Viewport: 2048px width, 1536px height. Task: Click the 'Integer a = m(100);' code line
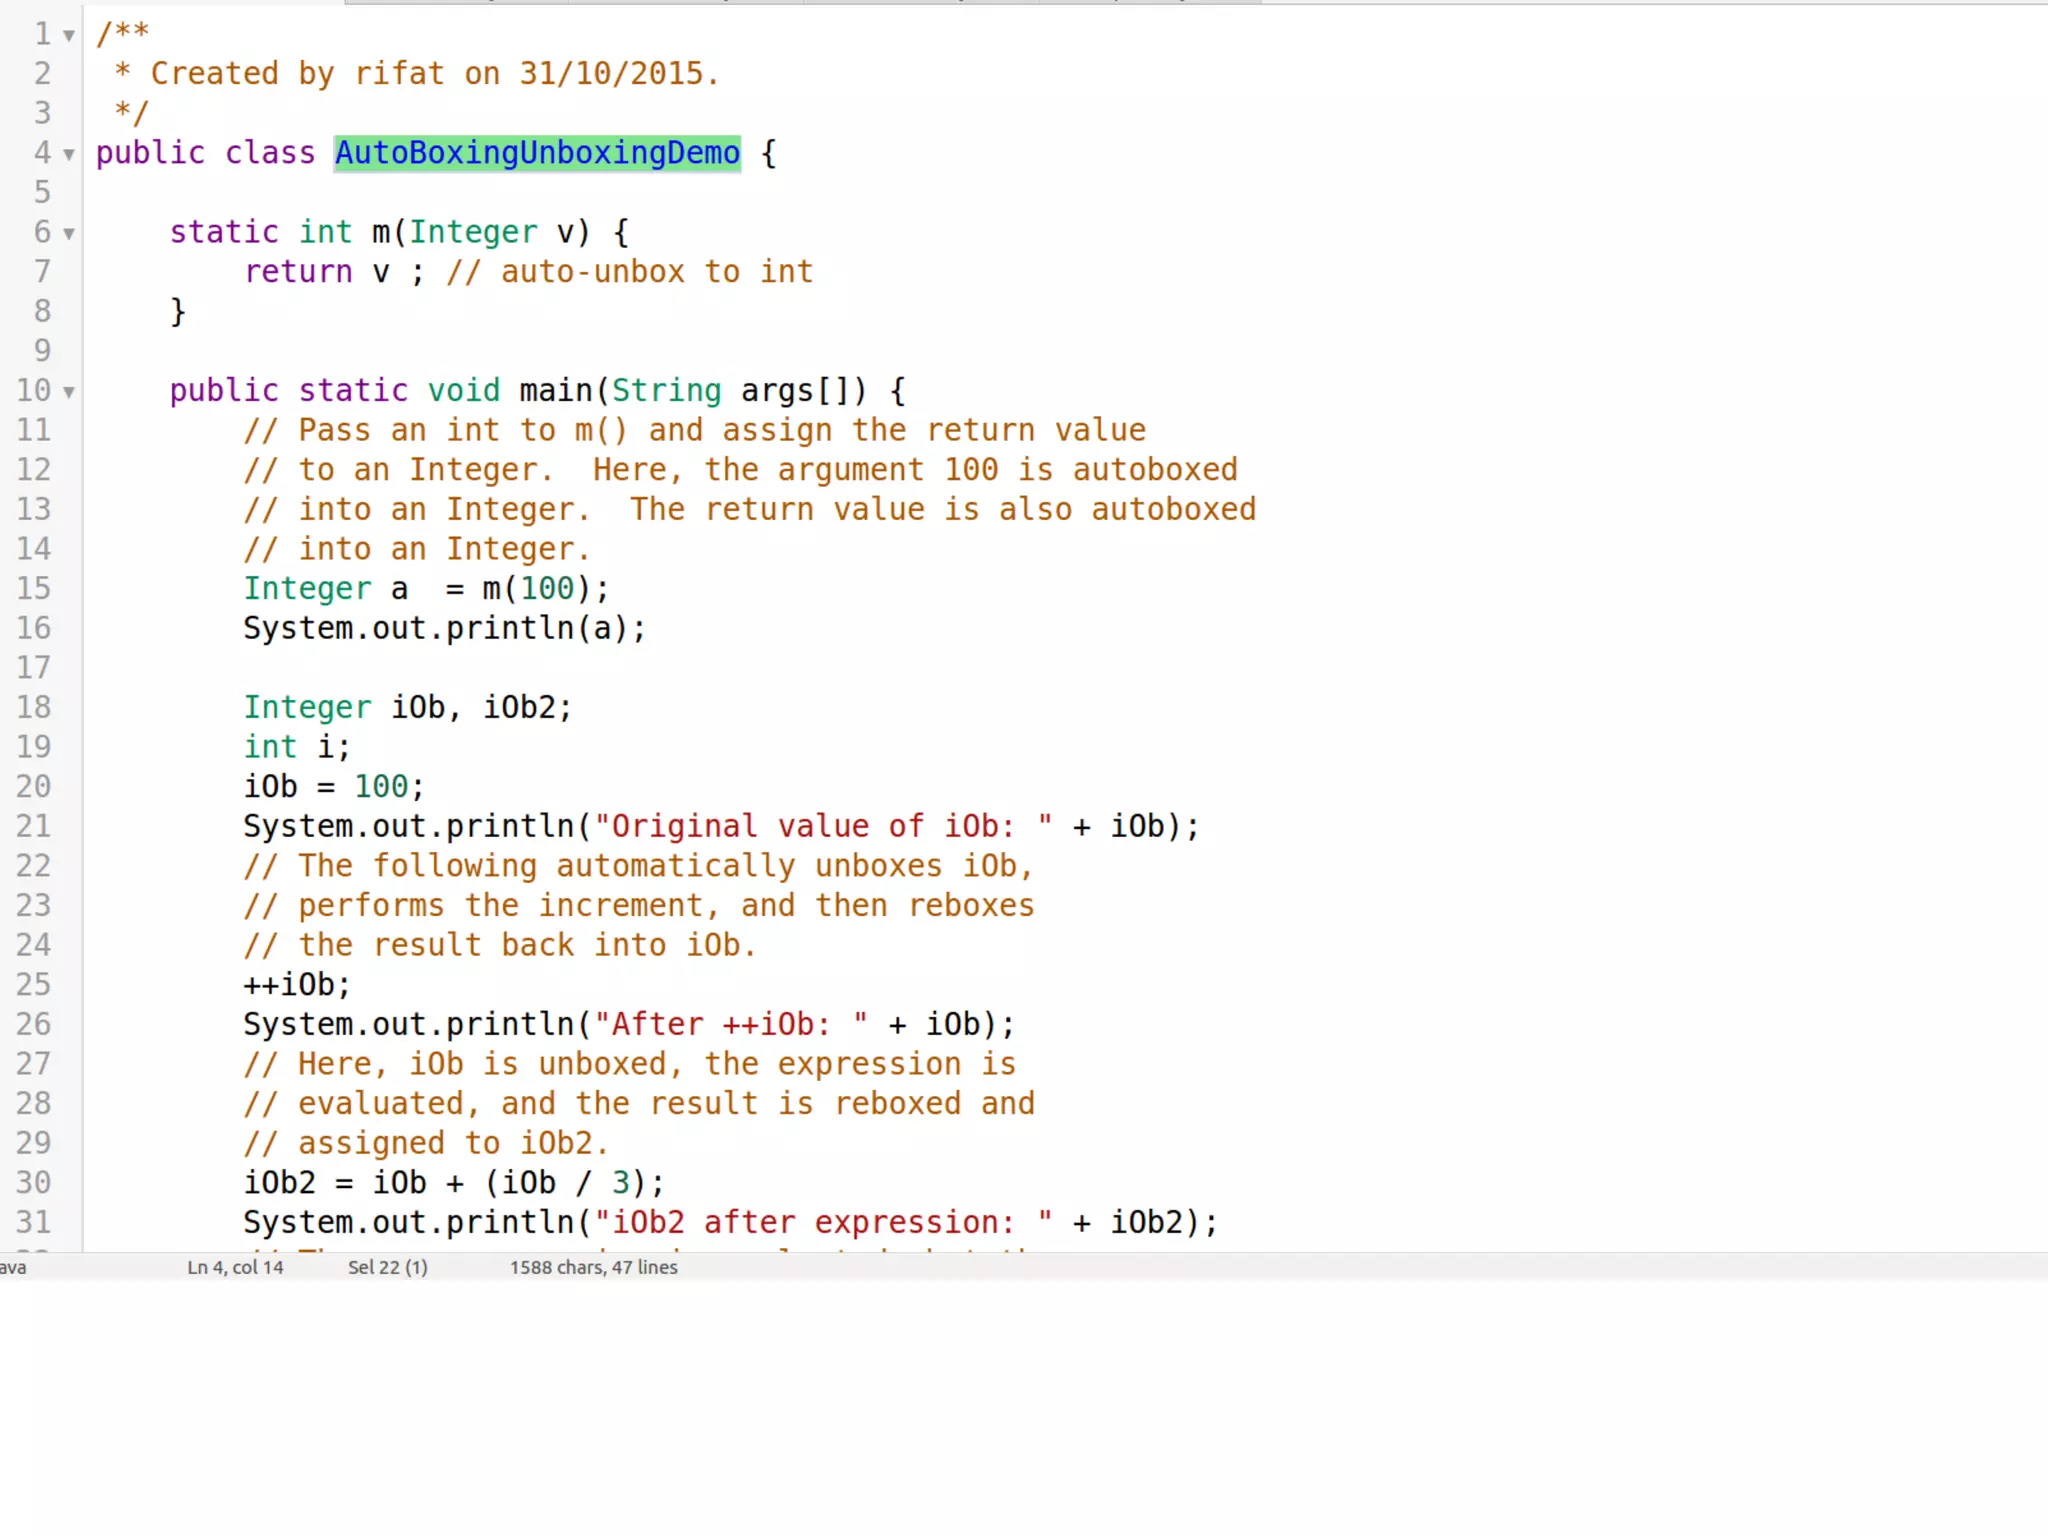[425, 588]
